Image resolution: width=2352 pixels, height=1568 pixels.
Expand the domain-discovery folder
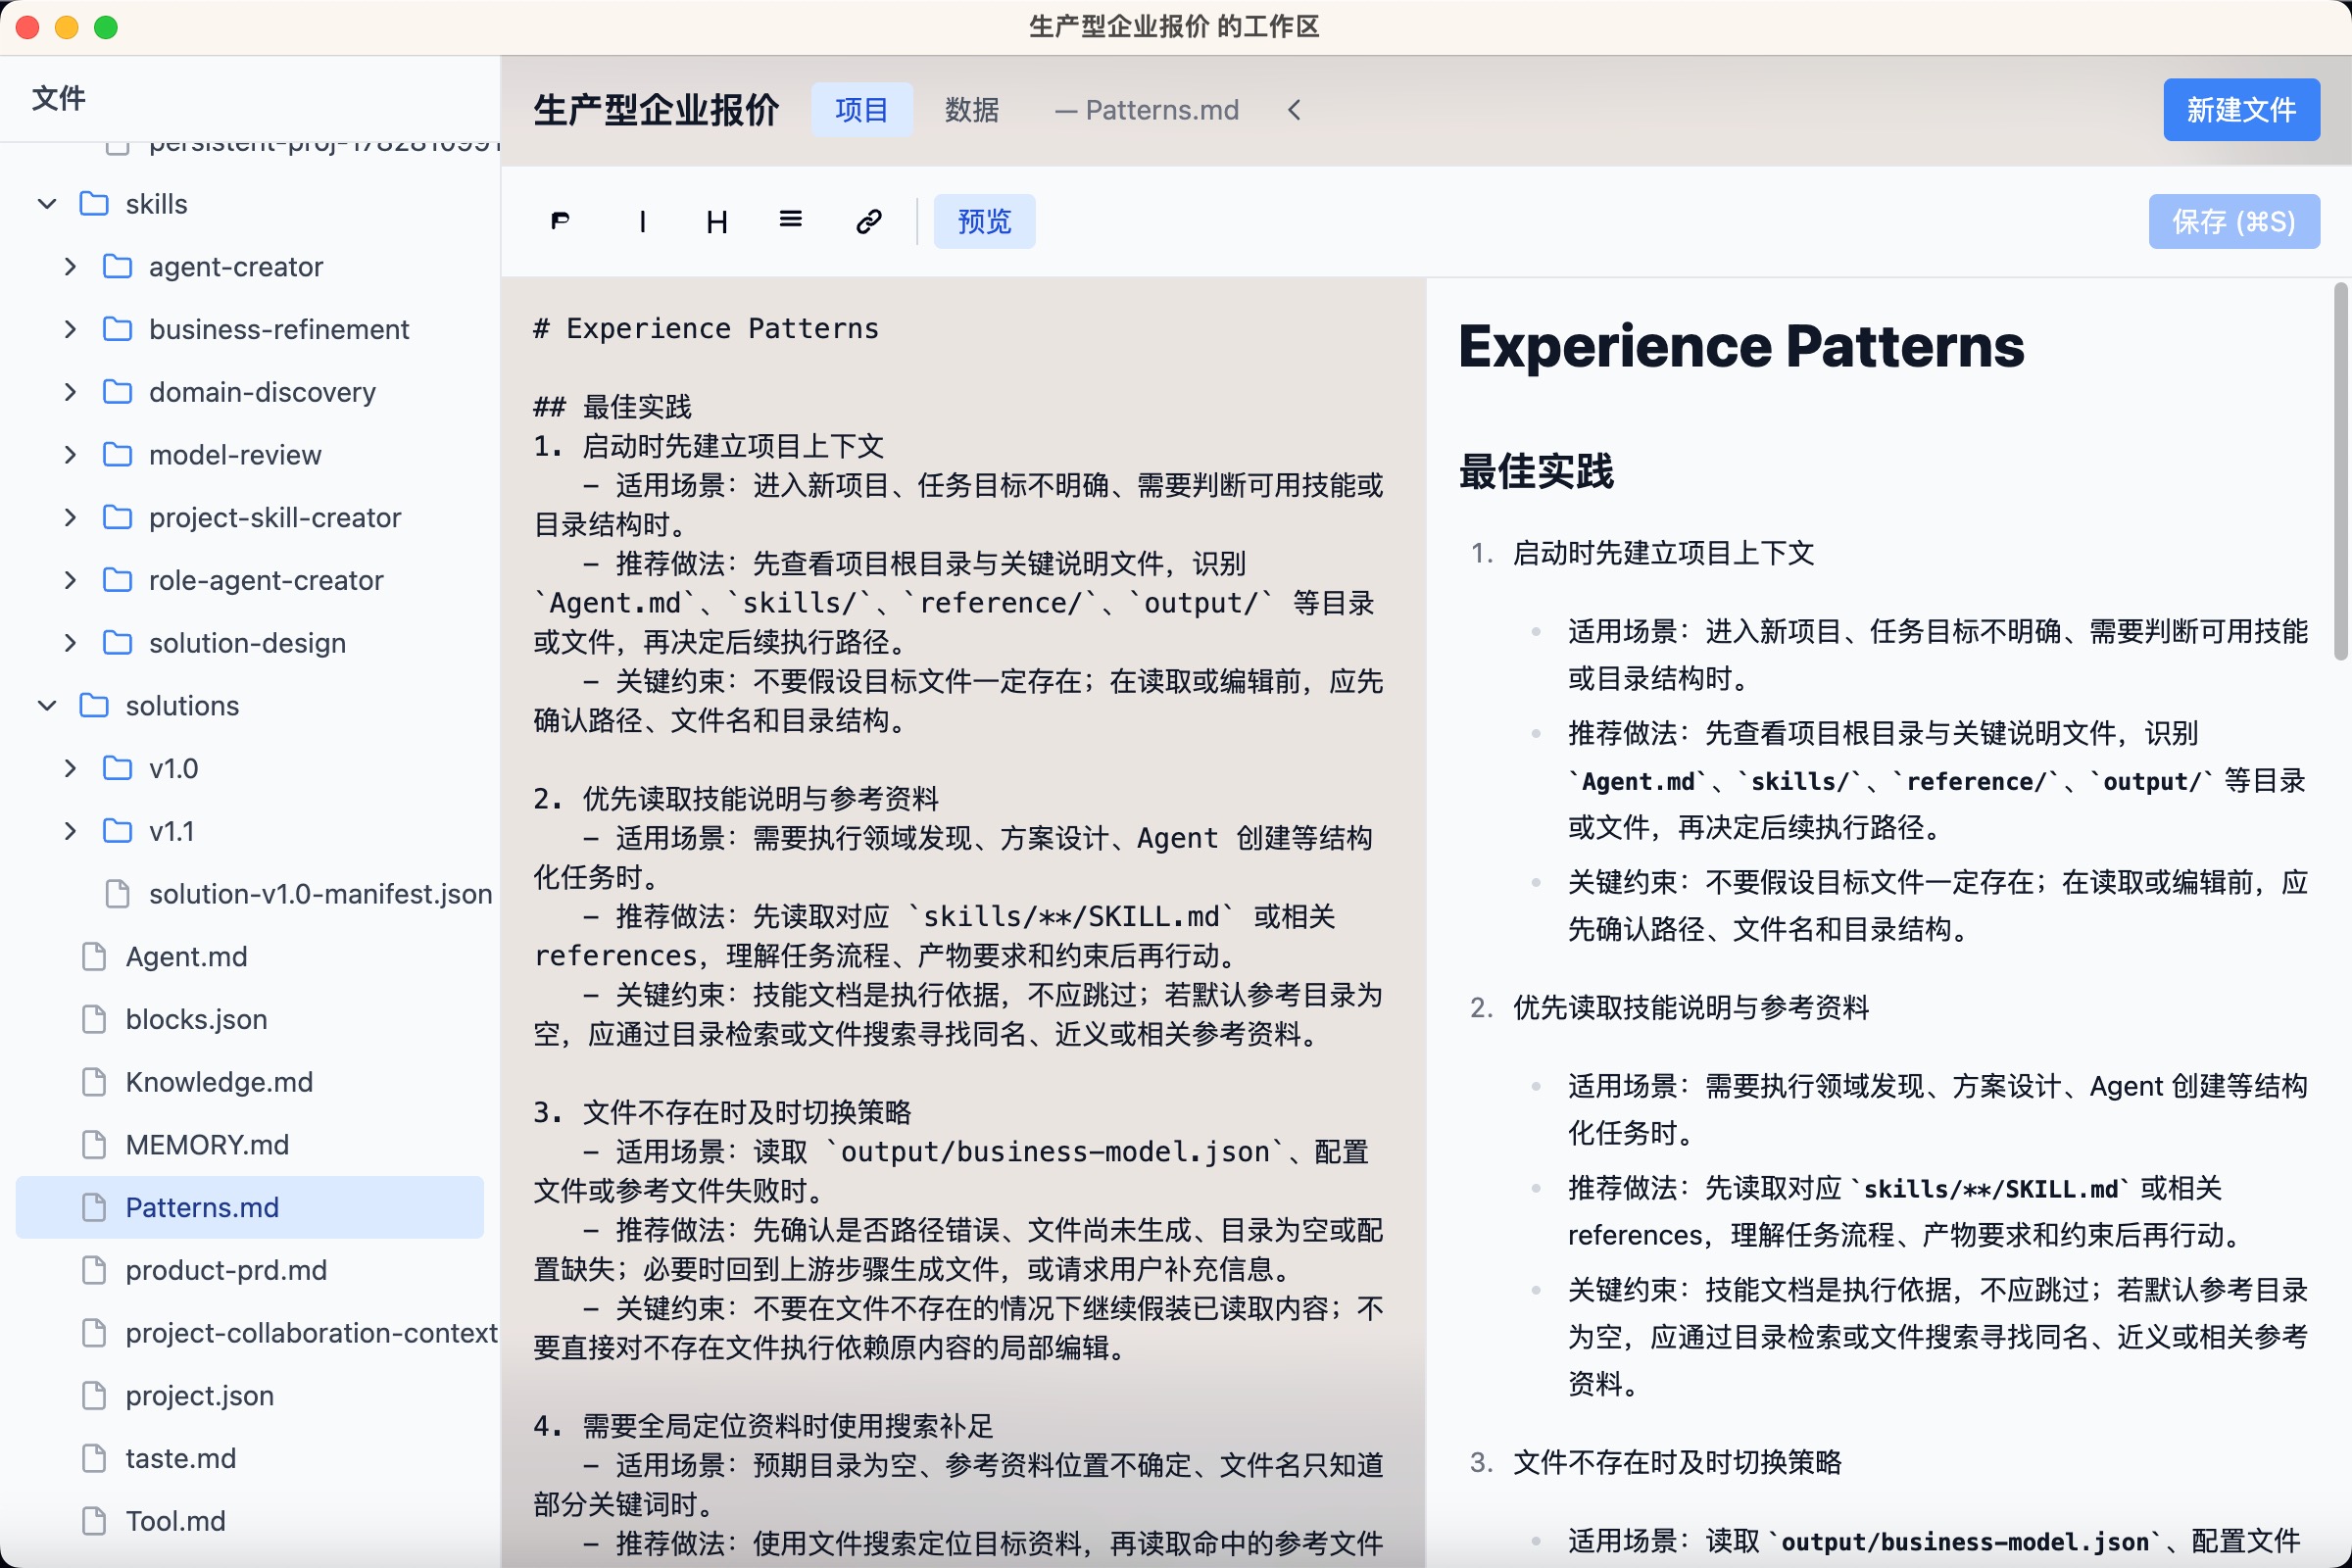70,392
